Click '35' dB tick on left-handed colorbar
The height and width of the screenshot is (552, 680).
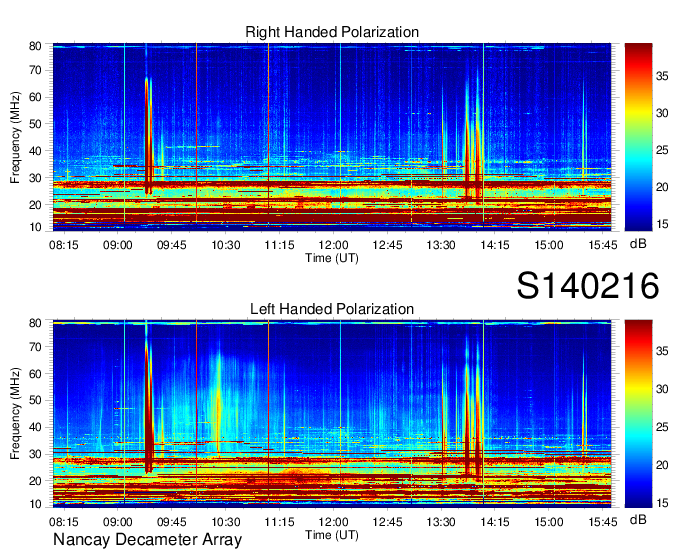(x=662, y=351)
